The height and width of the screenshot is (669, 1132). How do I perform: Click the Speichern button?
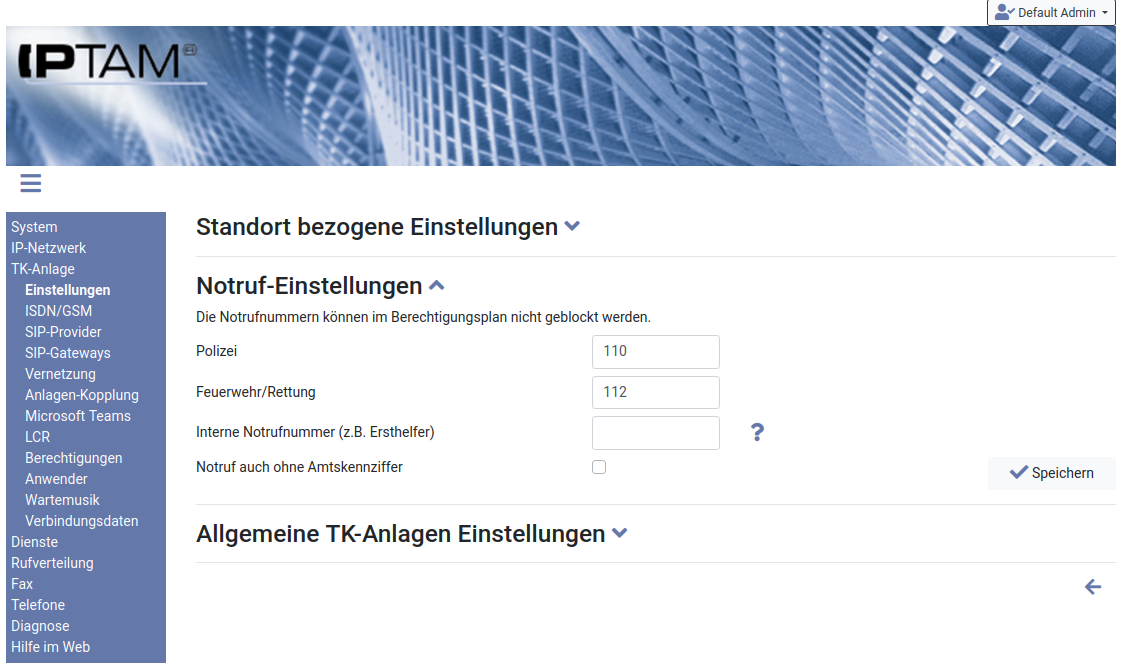pyautogui.click(x=1051, y=473)
